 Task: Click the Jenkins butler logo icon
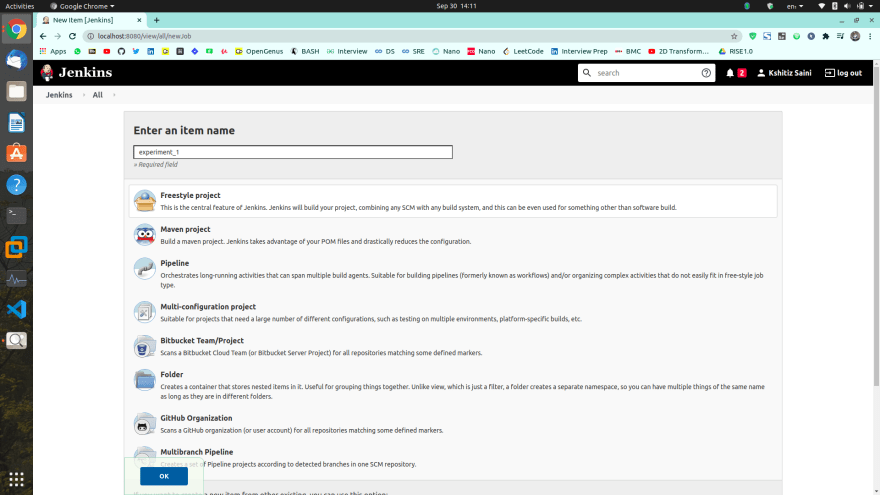(x=47, y=72)
